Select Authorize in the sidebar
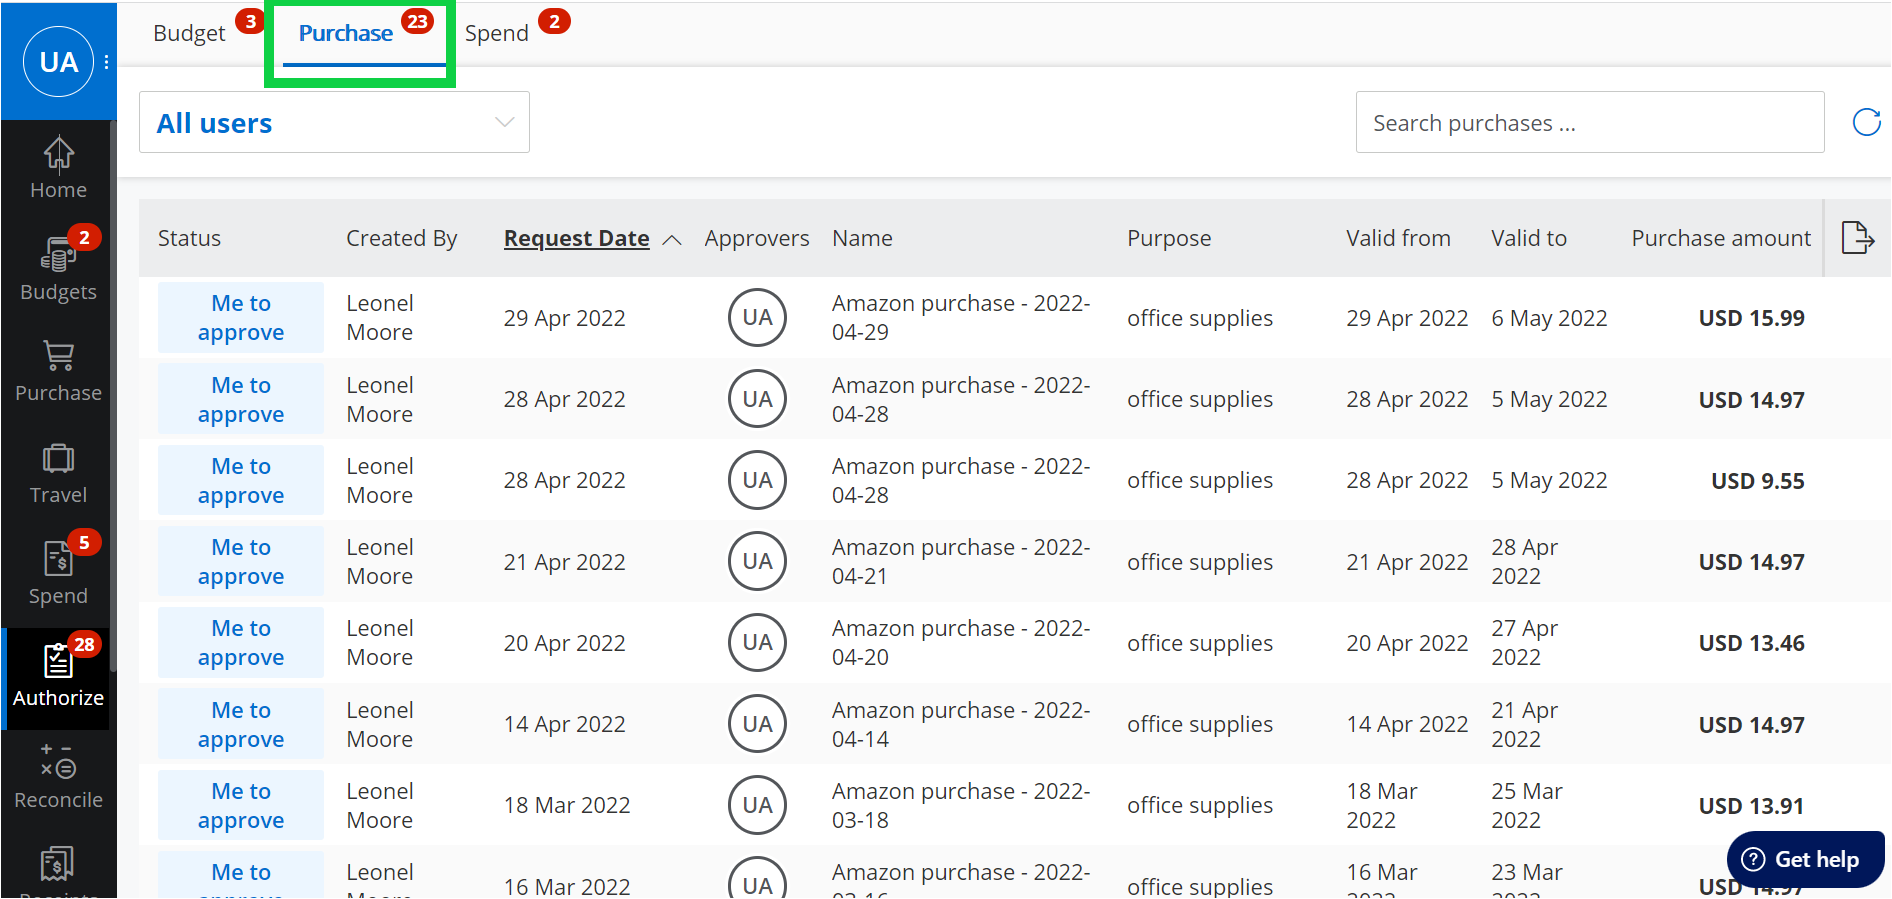The image size is (1892, 899). coord(58,677)
